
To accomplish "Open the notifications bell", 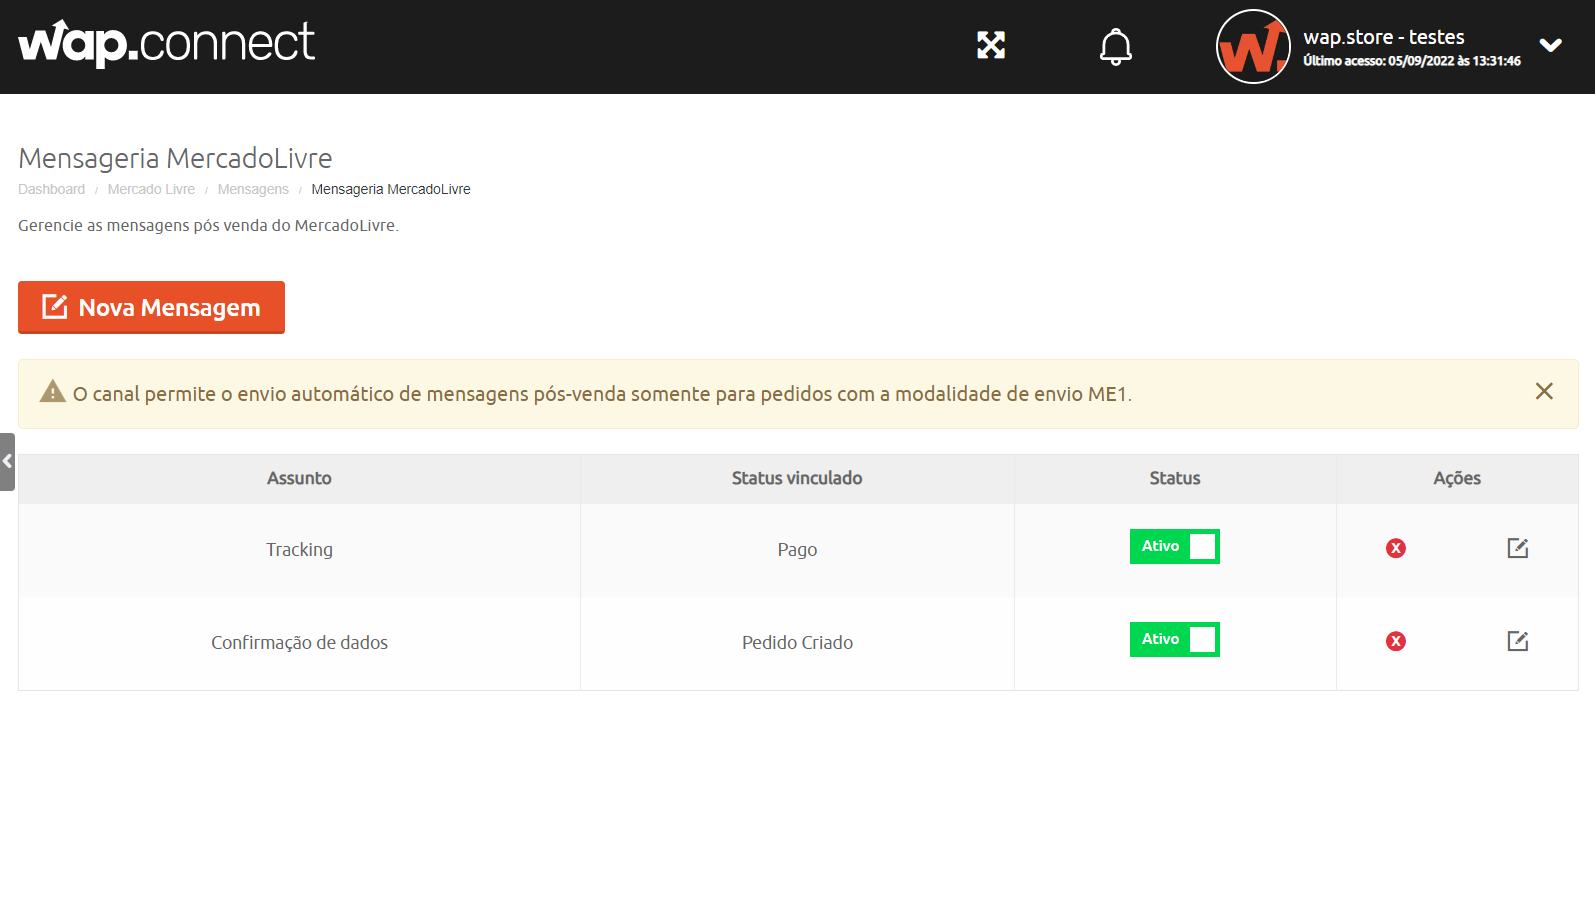I will pos(1116,46).
